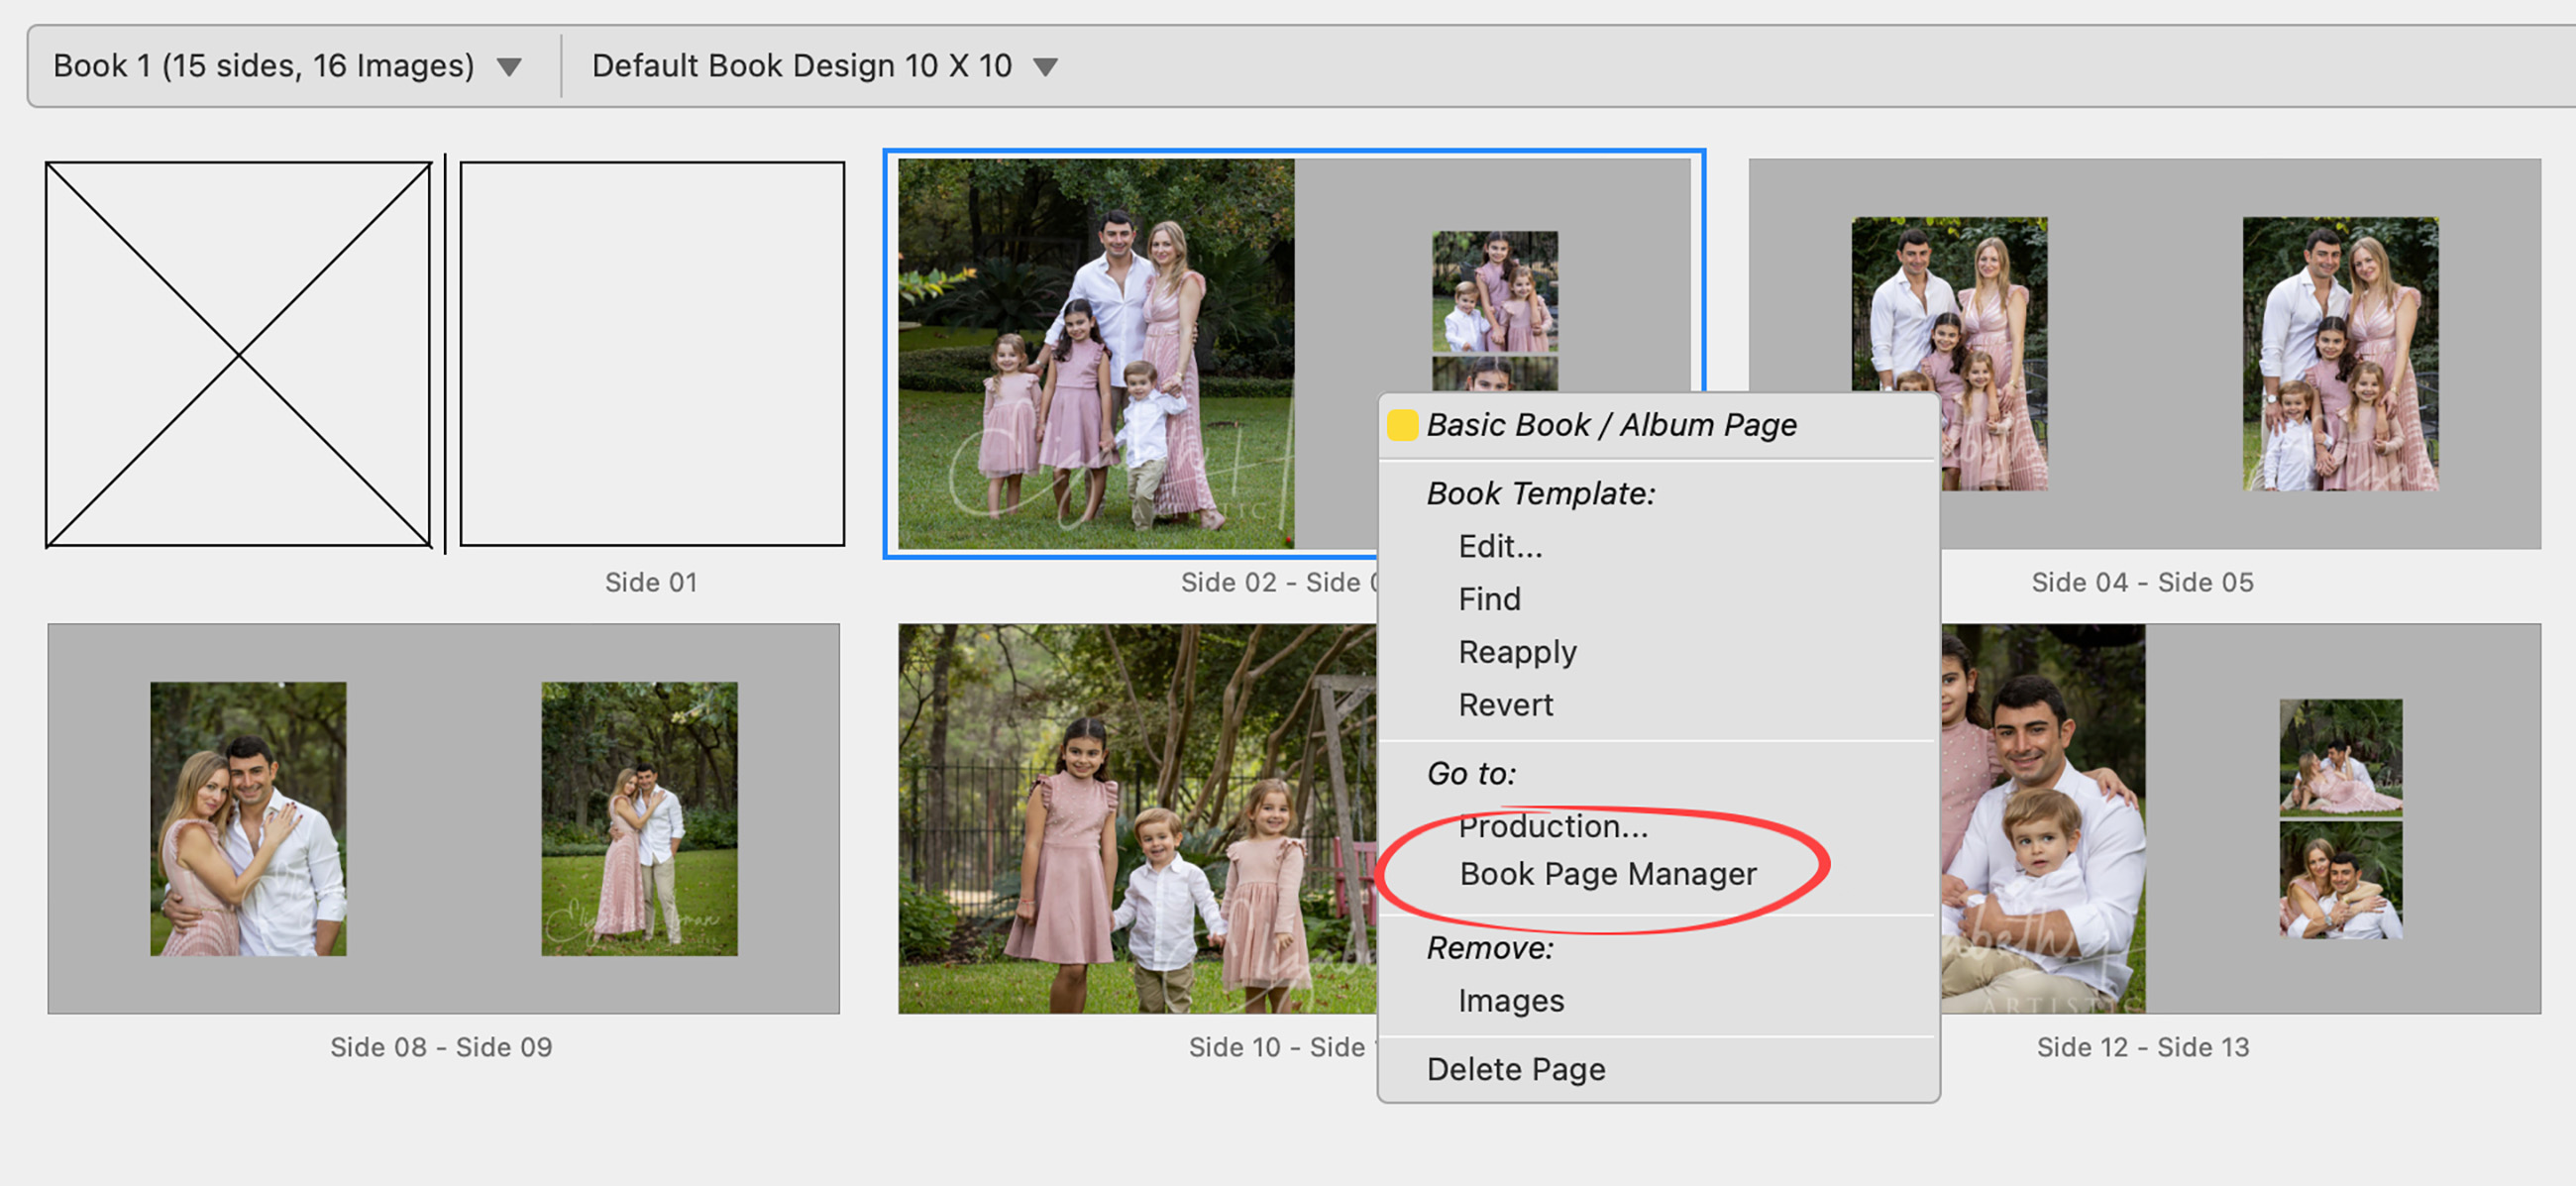Image resolution: width=2576 pixels, height=1186 pixels.
Task: Click large family photo on Side 02 spread
Action: pos(1096,354)
